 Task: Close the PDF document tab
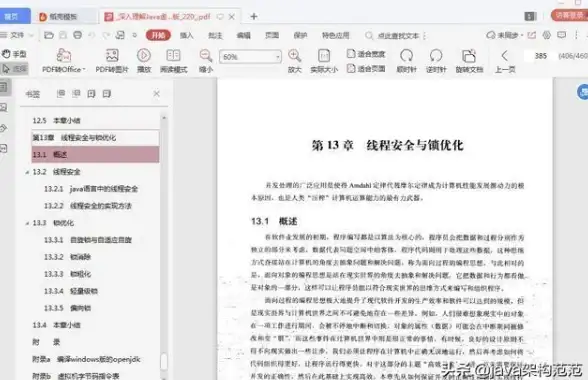[232, 17]
